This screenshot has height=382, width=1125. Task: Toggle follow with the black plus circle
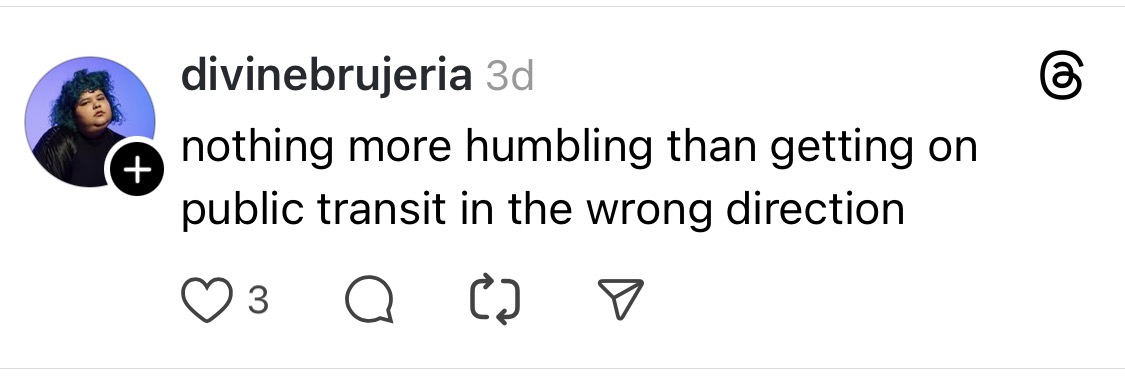pyautogui.click(x=137, y=169)
